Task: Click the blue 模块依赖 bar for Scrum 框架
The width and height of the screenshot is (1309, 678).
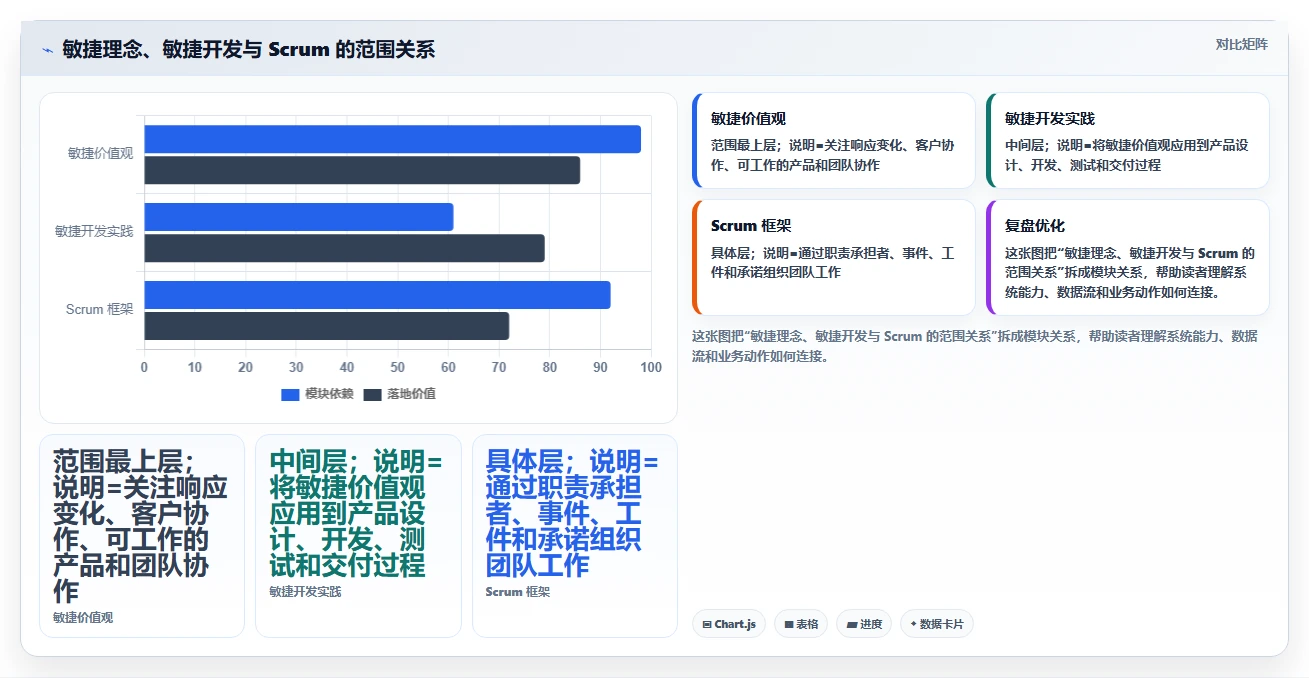Action: tap(377, 295)
